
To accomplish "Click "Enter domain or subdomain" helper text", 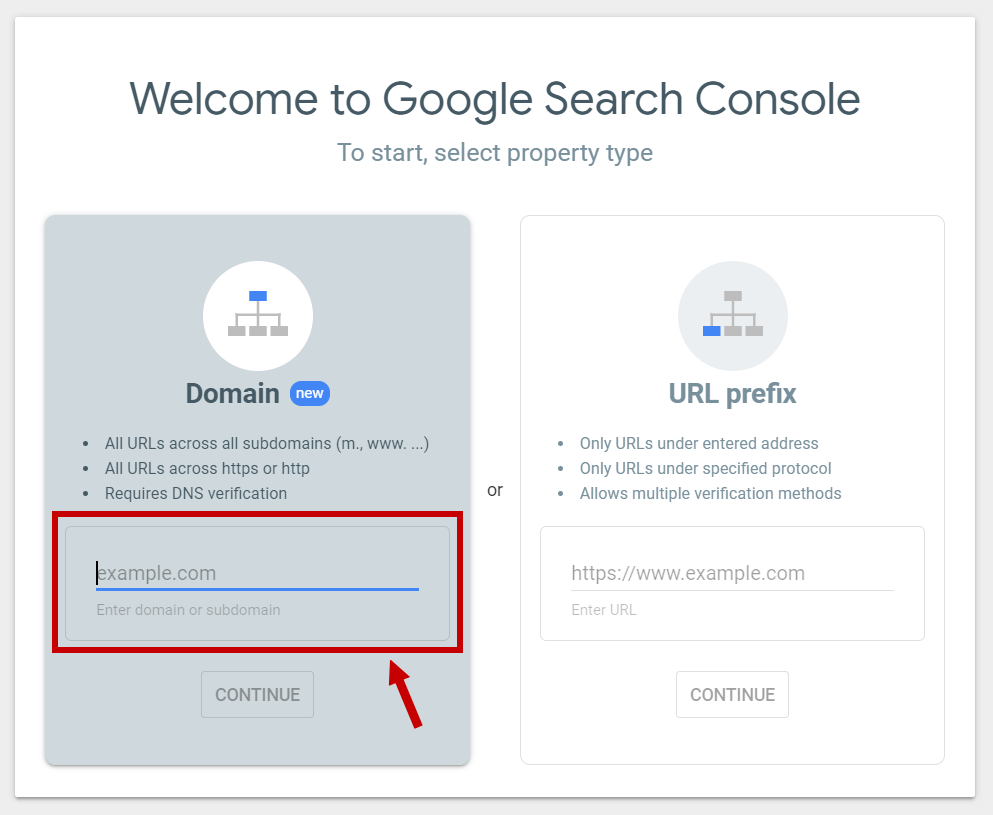I will (188, 610).
